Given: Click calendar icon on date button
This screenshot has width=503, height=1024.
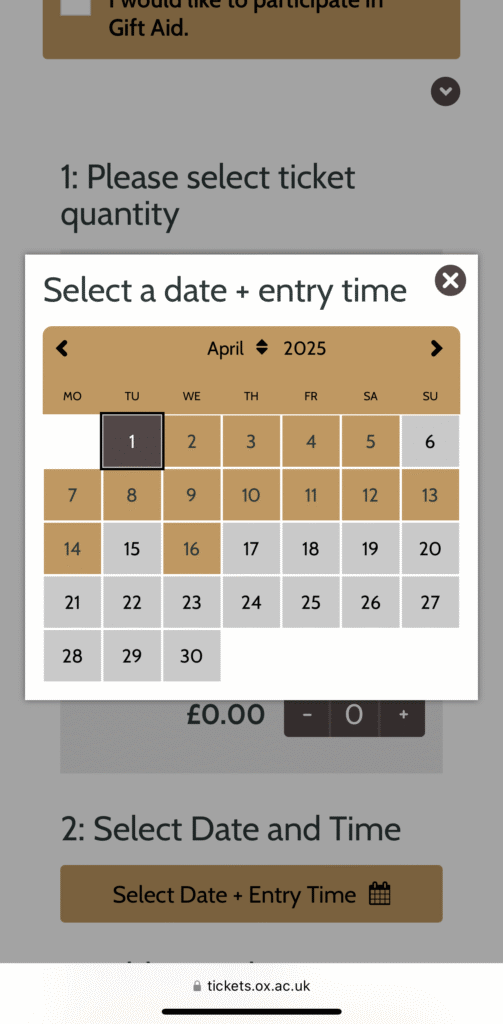Looking at the screenshot, I should 380,893.
